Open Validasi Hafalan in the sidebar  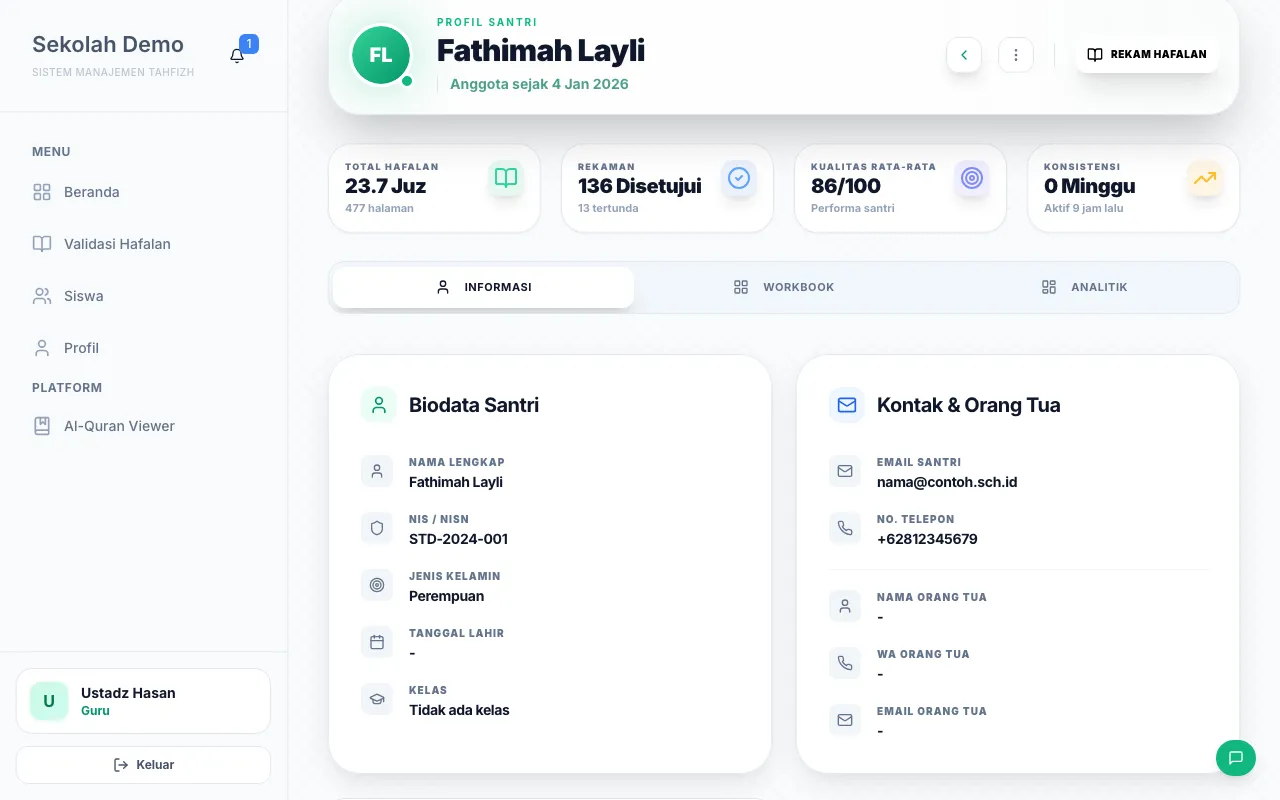(144, 244)
